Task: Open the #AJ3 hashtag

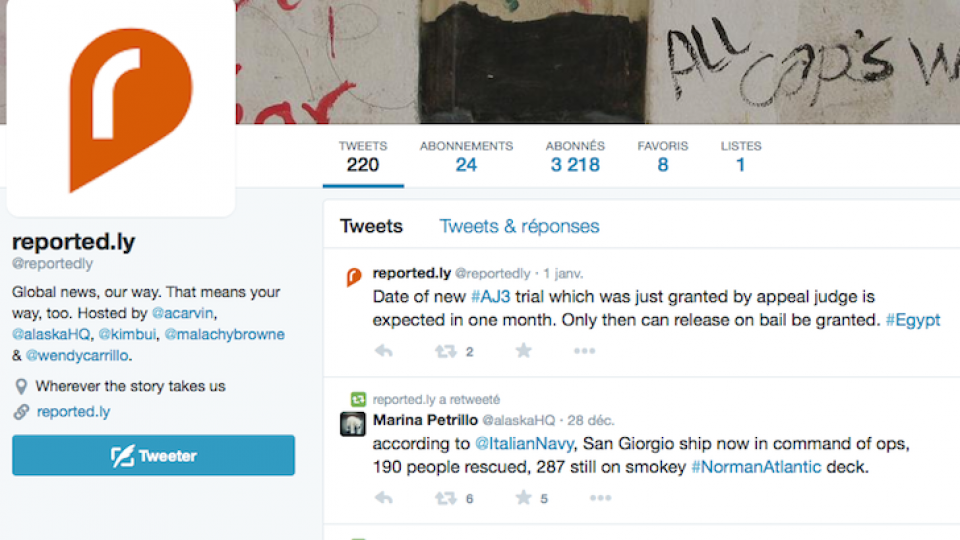Action: click(x=490, y=297)
